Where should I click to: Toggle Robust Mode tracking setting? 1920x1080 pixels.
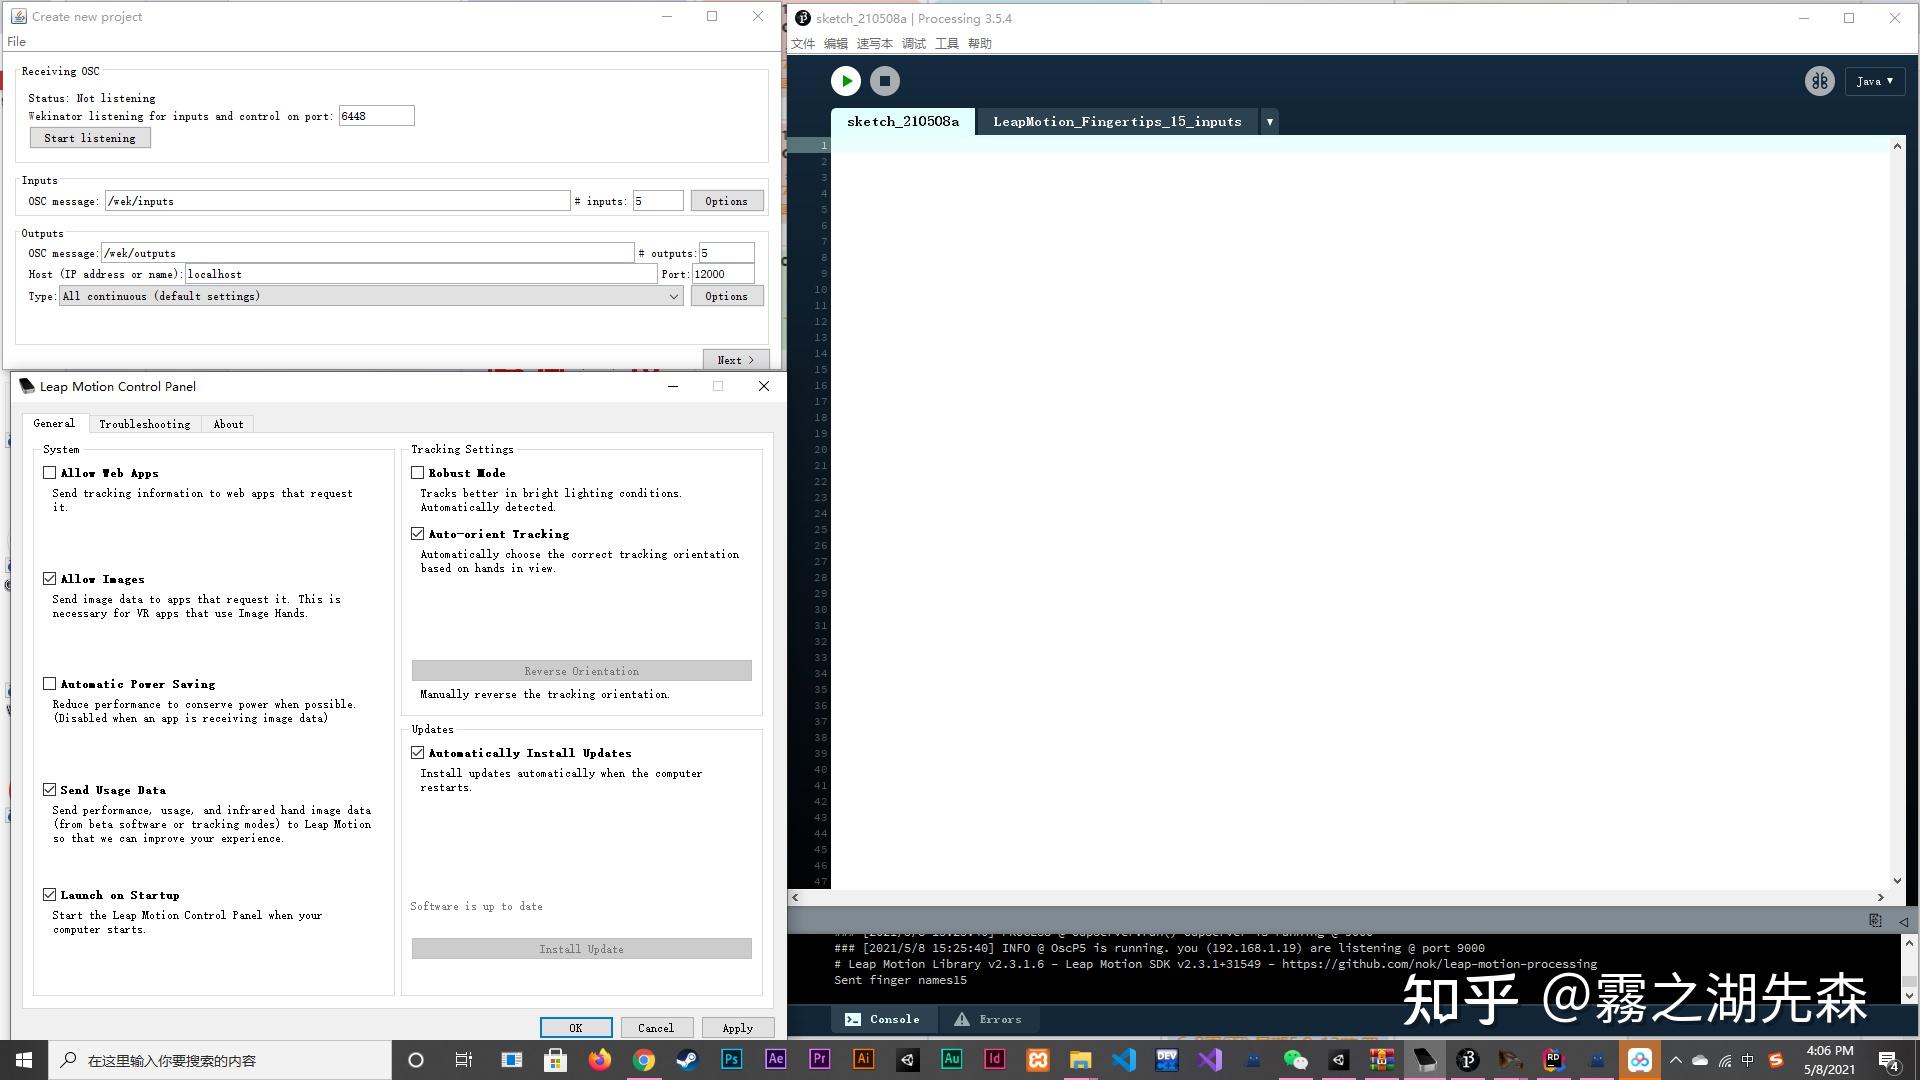point(418,473)
